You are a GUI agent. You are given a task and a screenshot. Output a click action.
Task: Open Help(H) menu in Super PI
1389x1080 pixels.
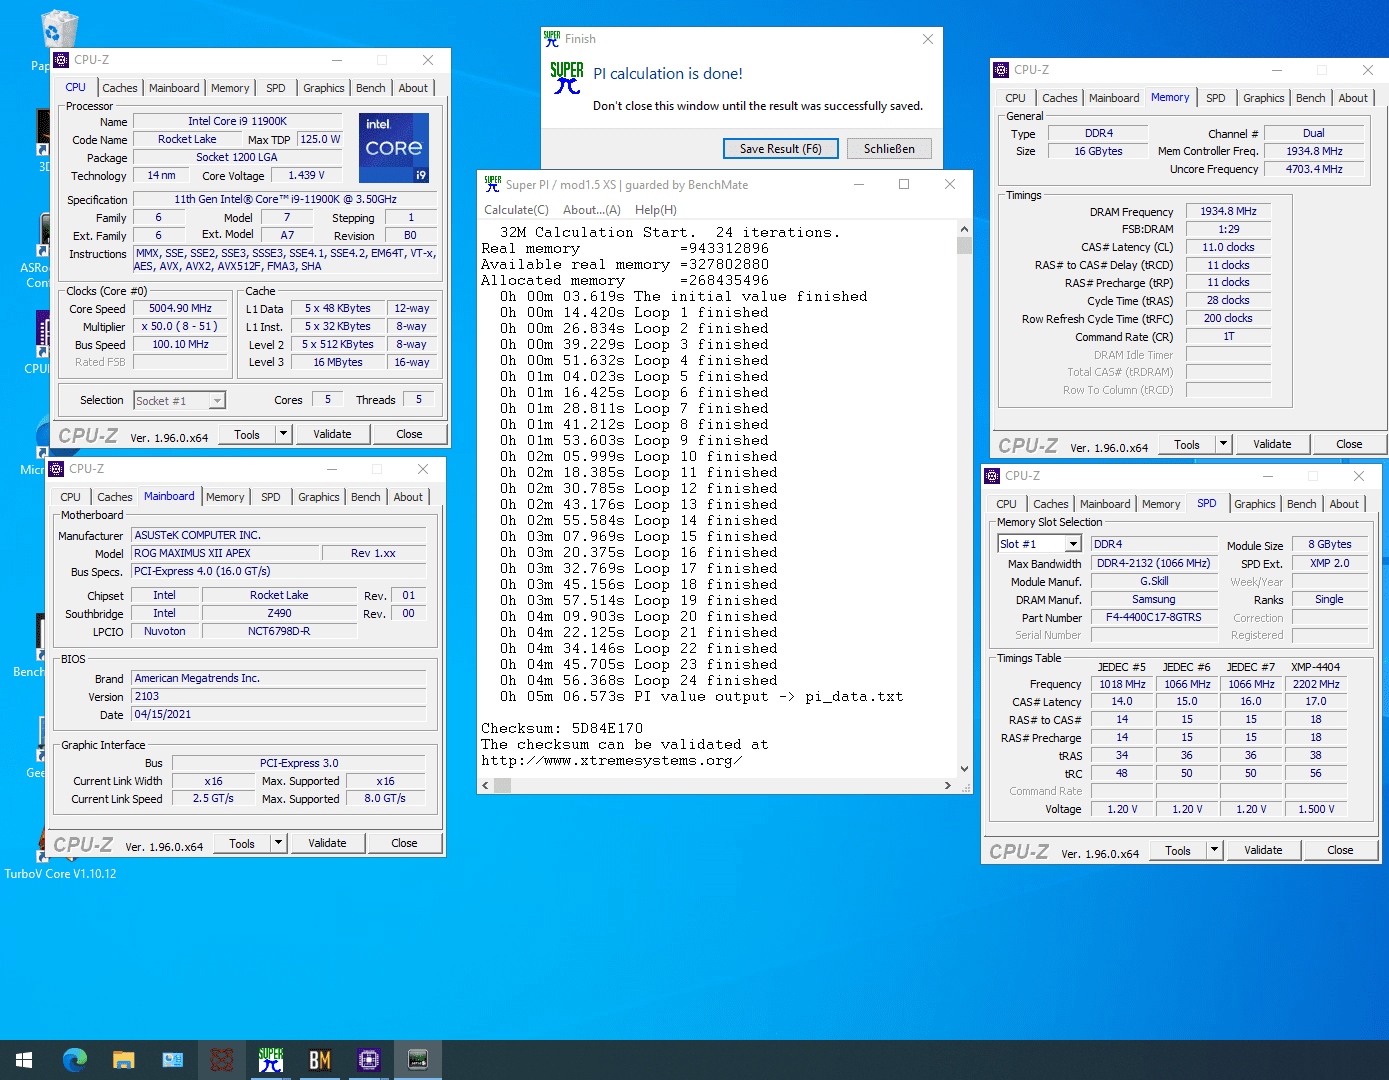pyautogui.click(x=656, y=210)
